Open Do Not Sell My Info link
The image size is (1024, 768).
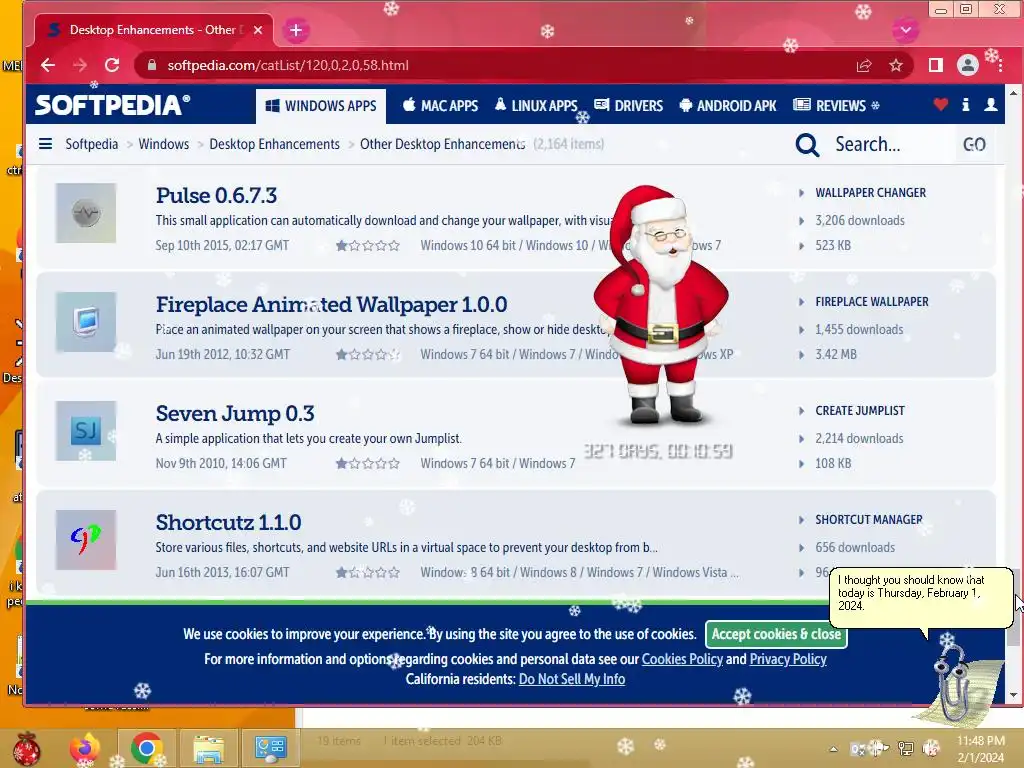(x=571, y=679)
